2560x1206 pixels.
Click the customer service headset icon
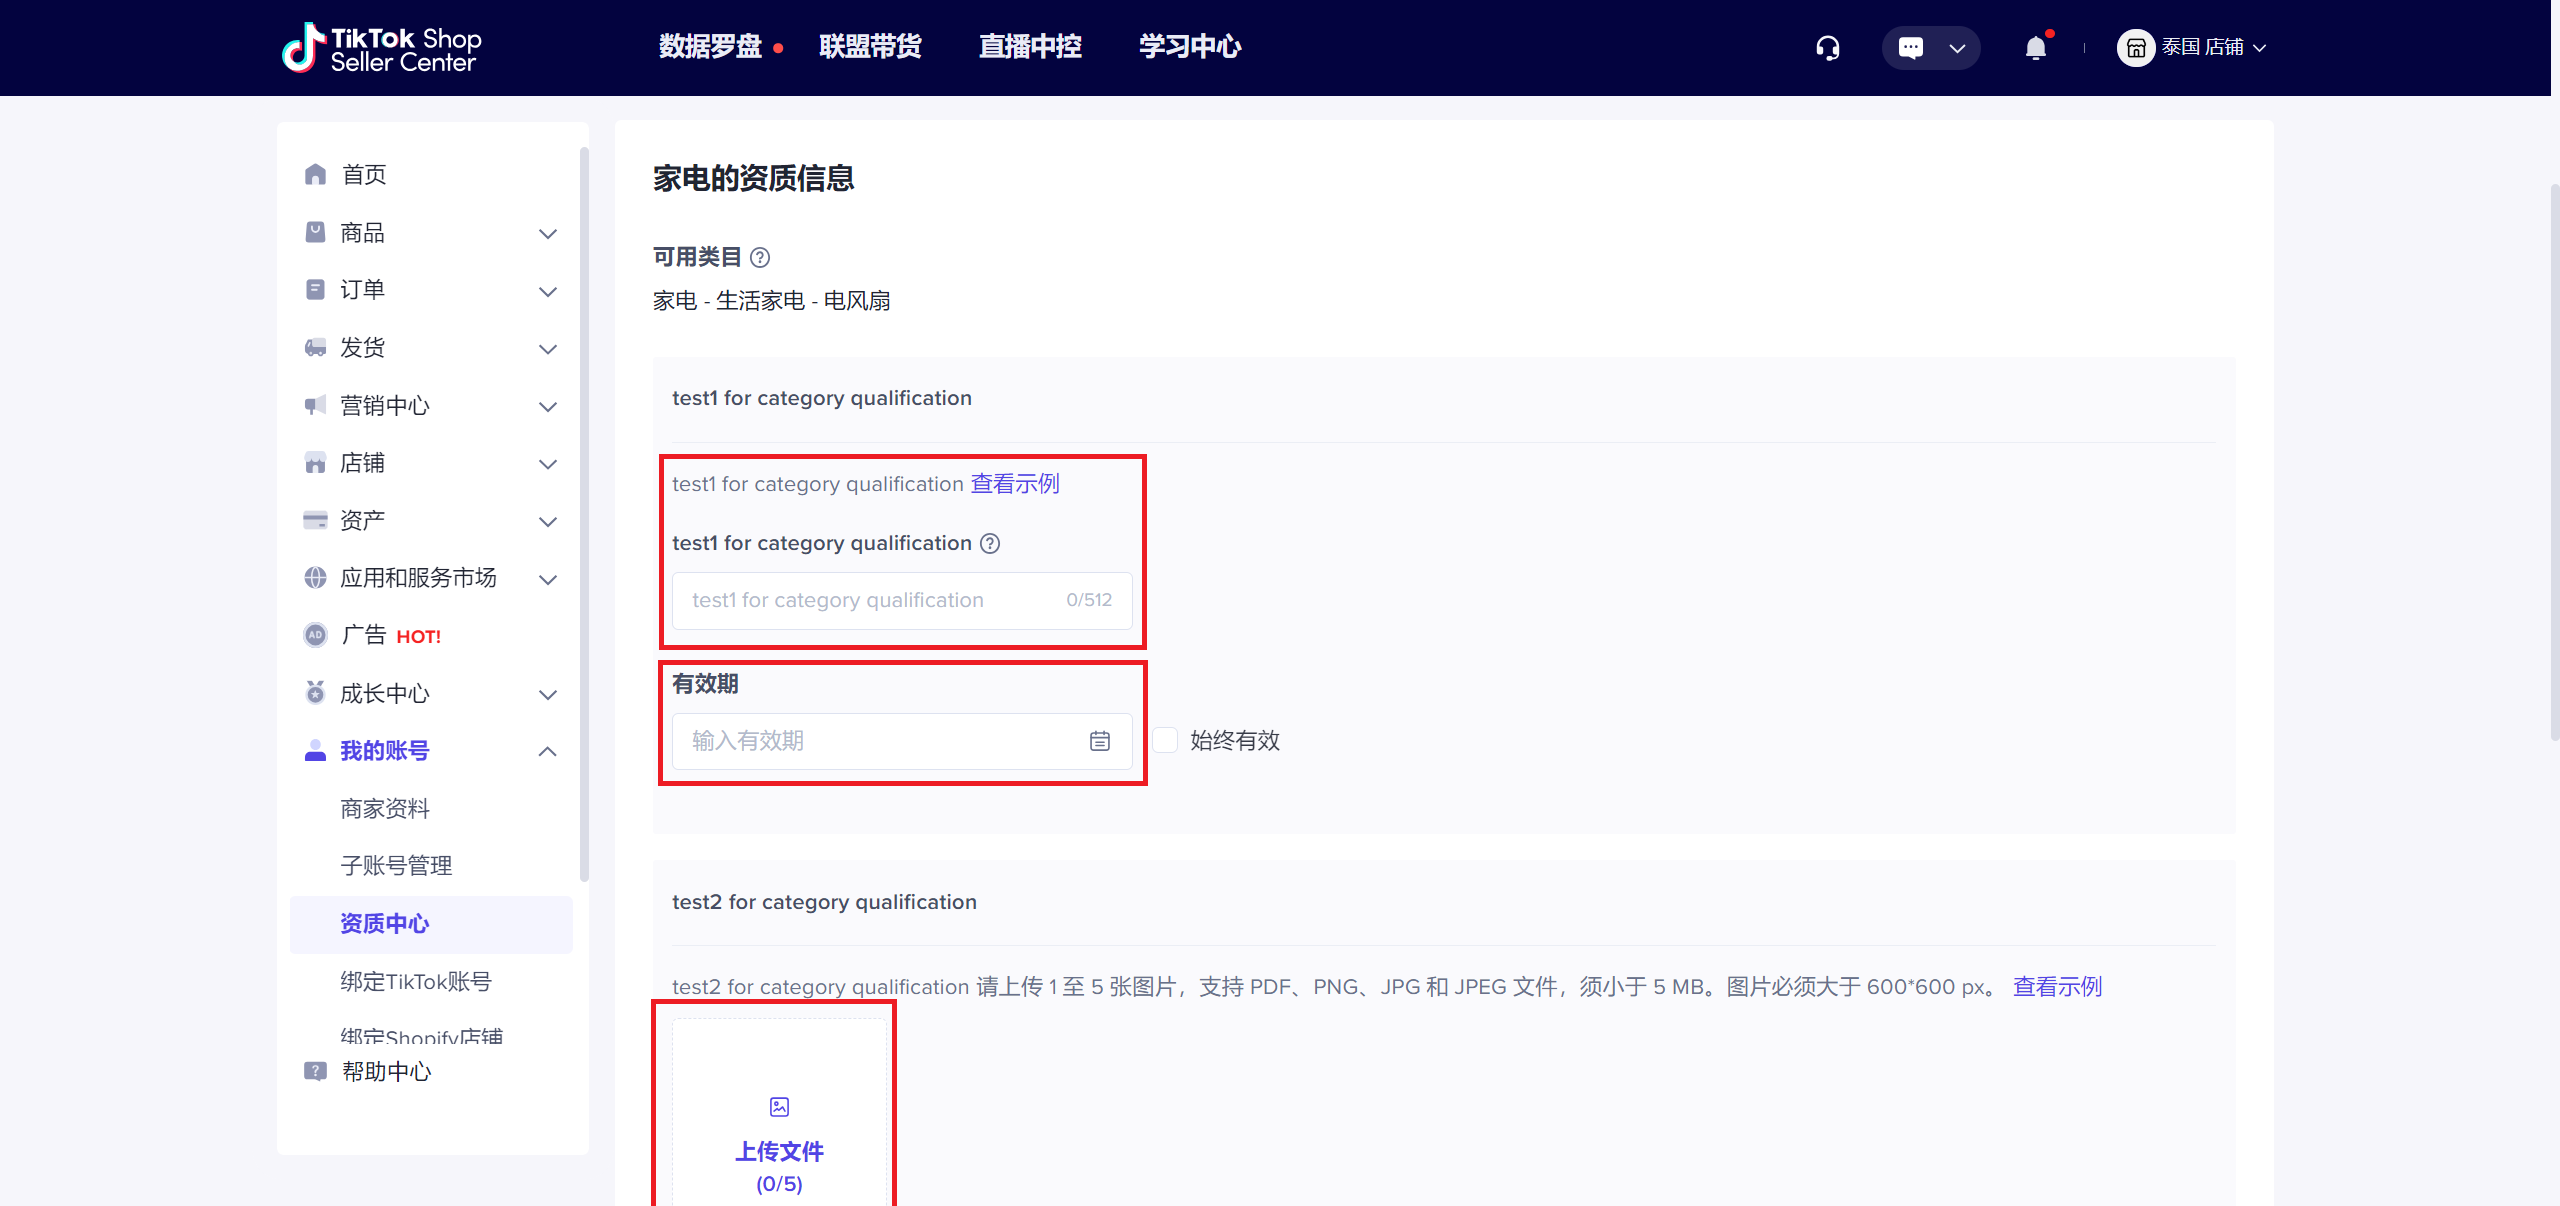tap(1827, 48)
